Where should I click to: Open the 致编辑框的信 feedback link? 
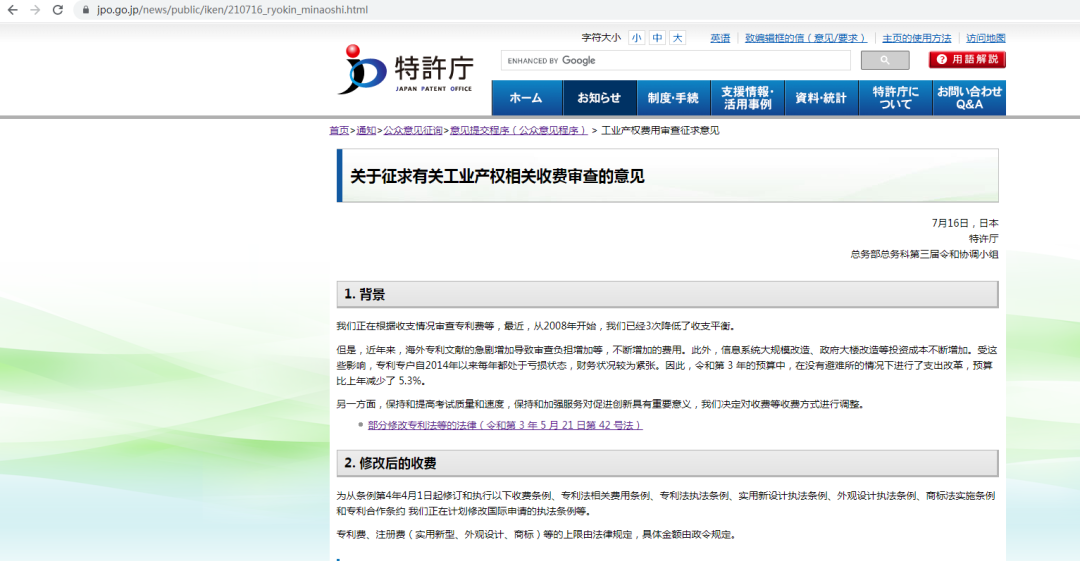point(805,38)
